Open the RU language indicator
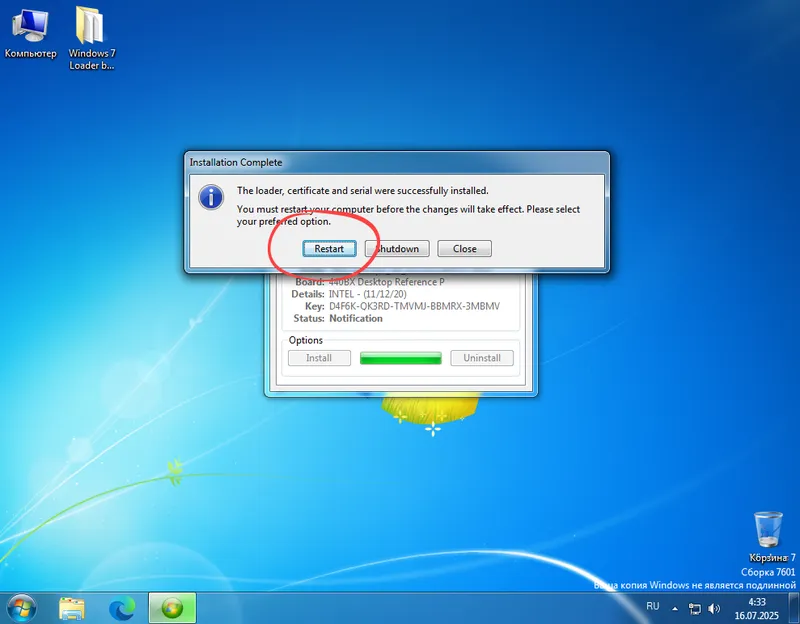 coord(652,607)
